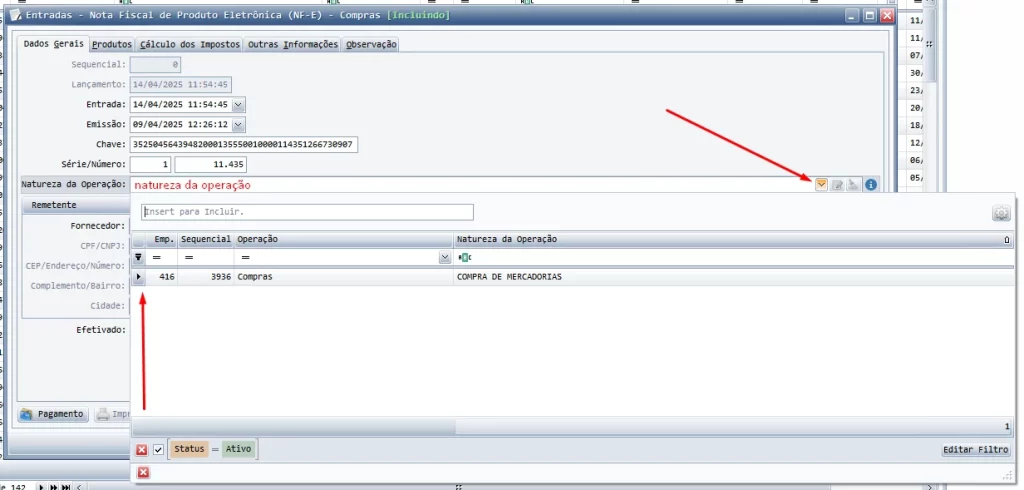This screenshot has width=1024, height=490.
Task: Click the clear broom icon beside Natureza da Operação
Action: click(x=854, y=185)
